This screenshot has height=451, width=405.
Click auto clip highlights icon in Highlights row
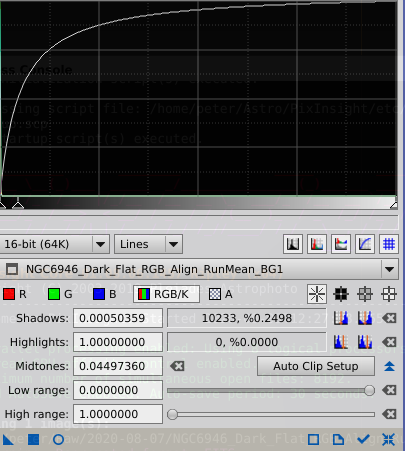tap(341, 342)
